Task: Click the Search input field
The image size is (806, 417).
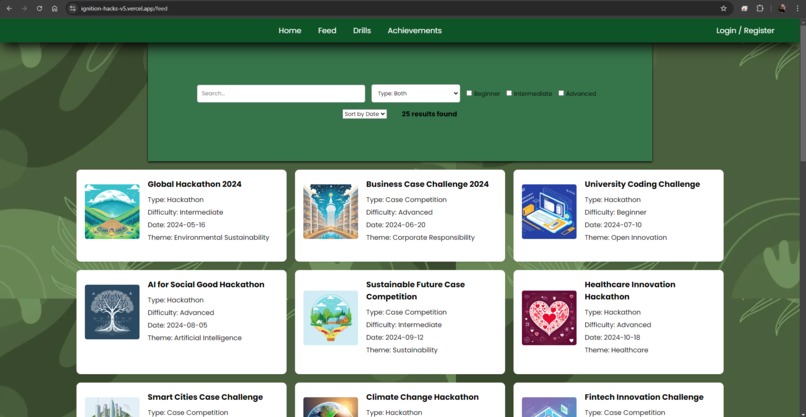Action: (x=281, y=94)
